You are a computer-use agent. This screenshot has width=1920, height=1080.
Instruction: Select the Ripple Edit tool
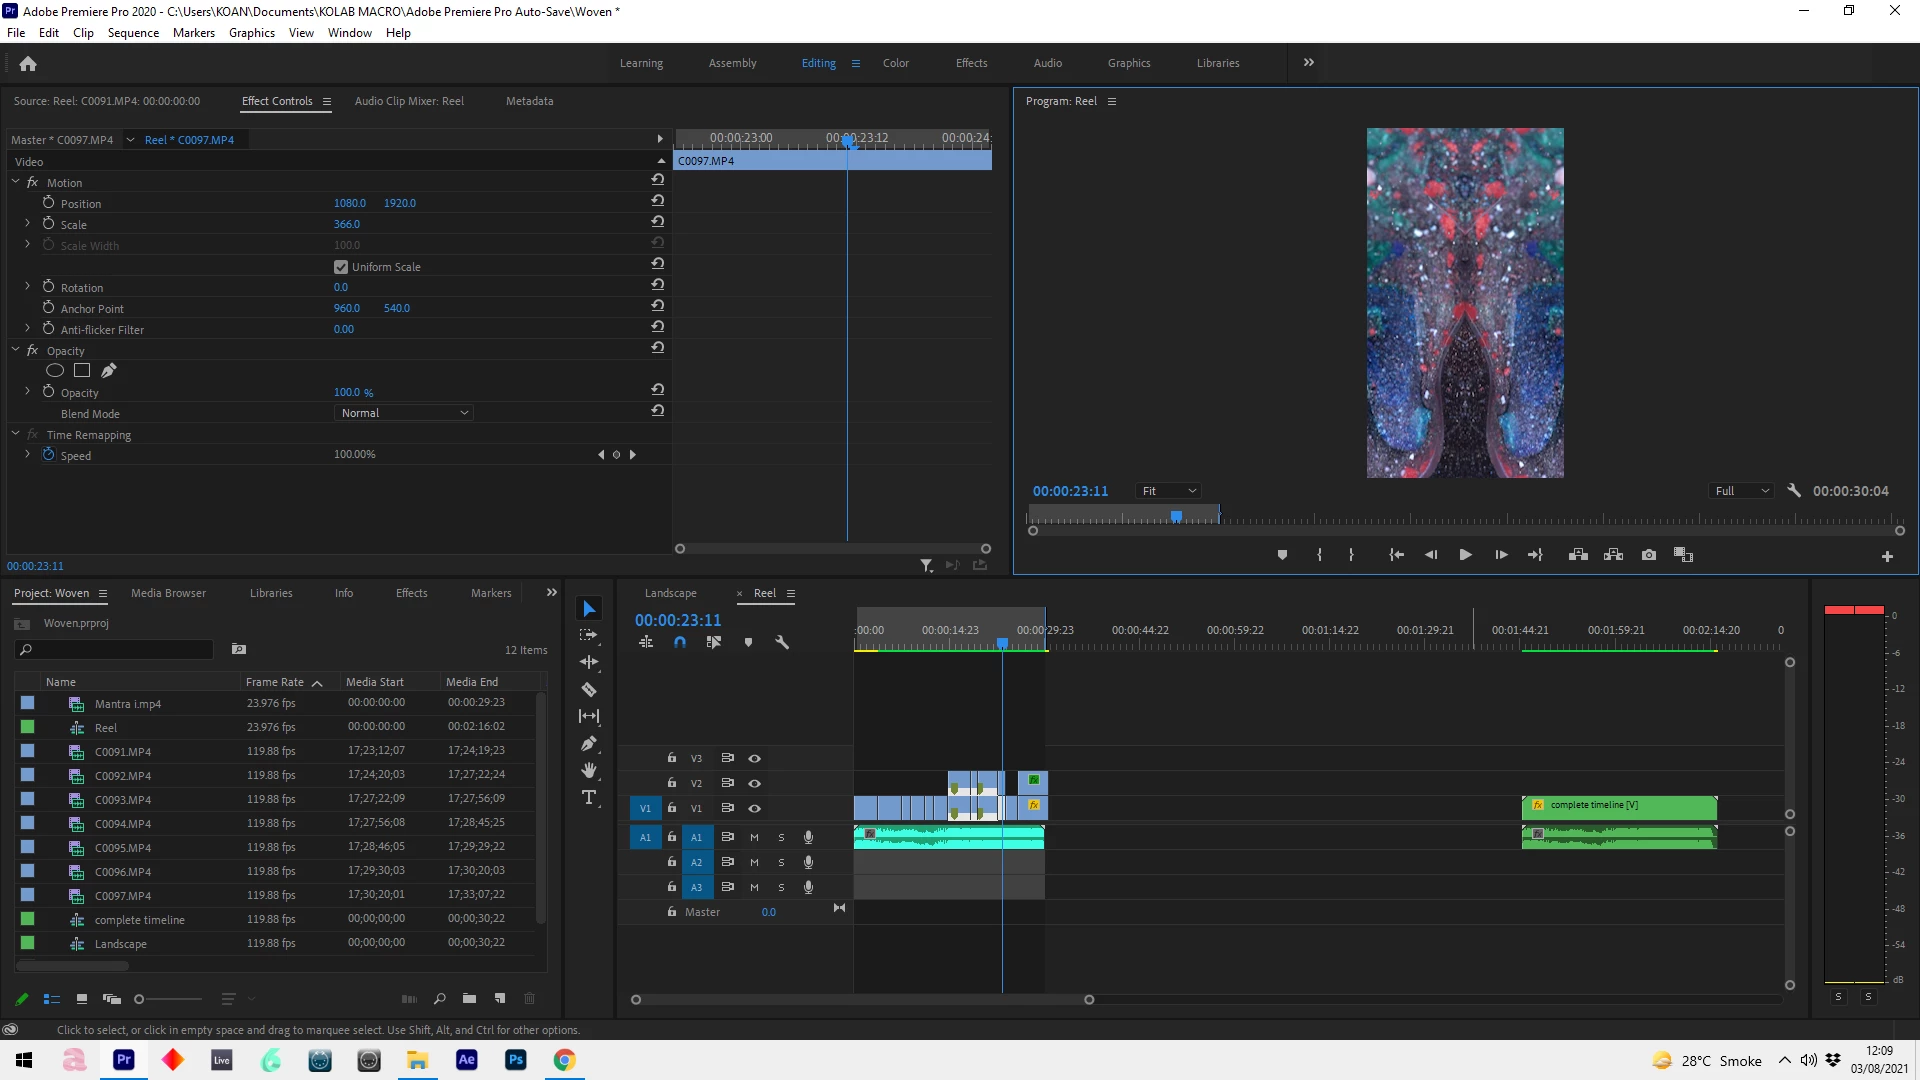[x=589, y=662]
